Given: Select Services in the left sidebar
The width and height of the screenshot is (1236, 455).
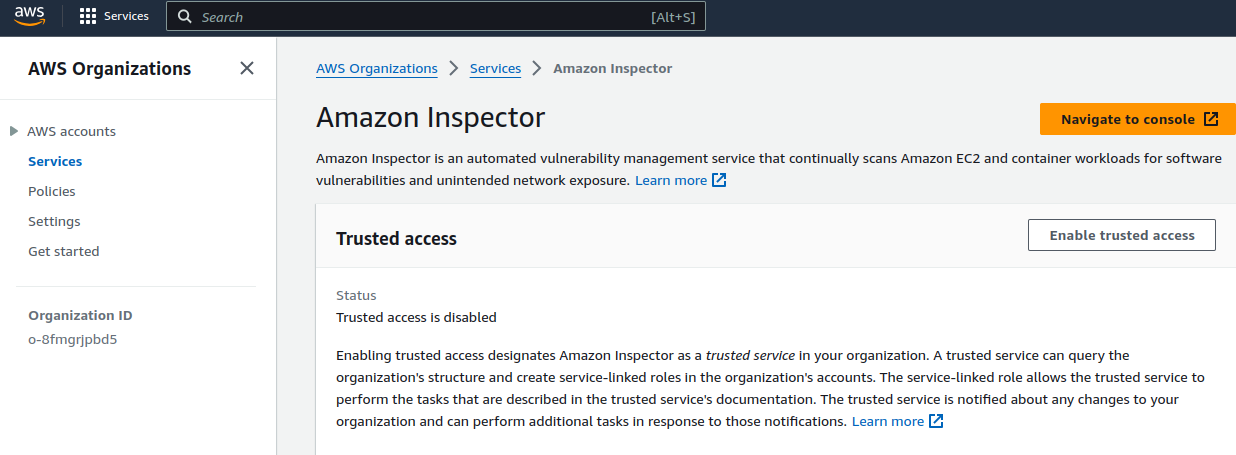Looking at the screenshot, I should pos(55,161).
